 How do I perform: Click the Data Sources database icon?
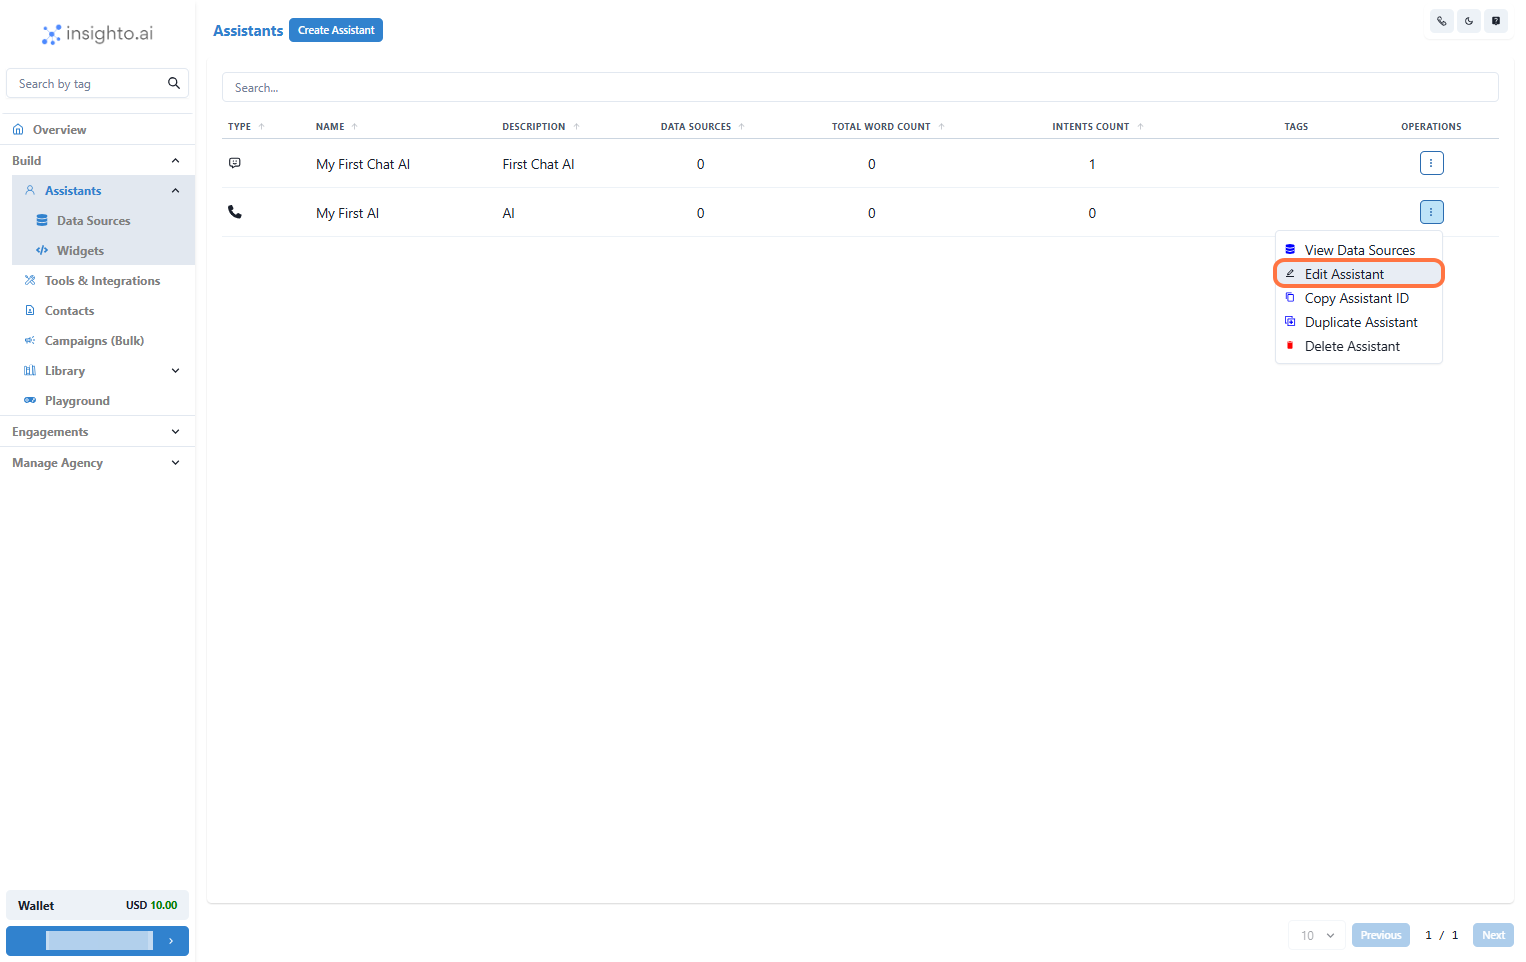pos(42,220)
